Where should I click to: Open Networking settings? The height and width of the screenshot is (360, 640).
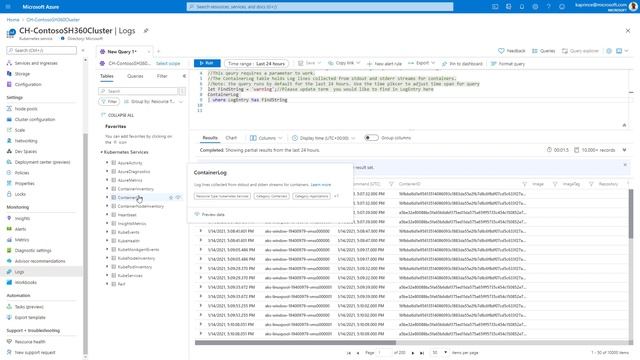point(26,141)
